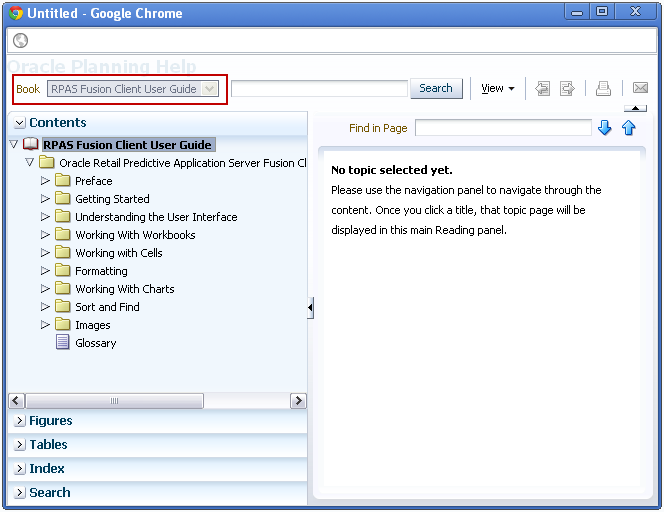
Task: Collapse Oracle Retail Predictive Application Server node
Action: tap(30, 162)
